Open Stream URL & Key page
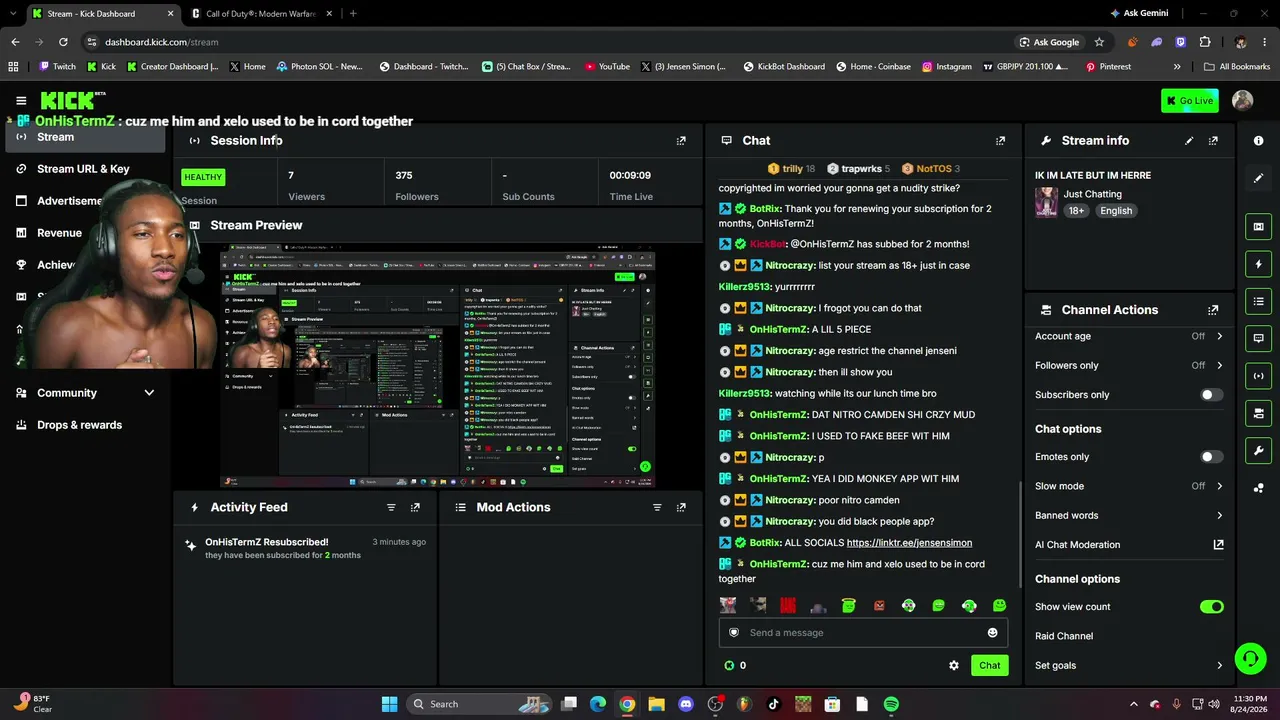The image size is (1280, 720). 84,169
